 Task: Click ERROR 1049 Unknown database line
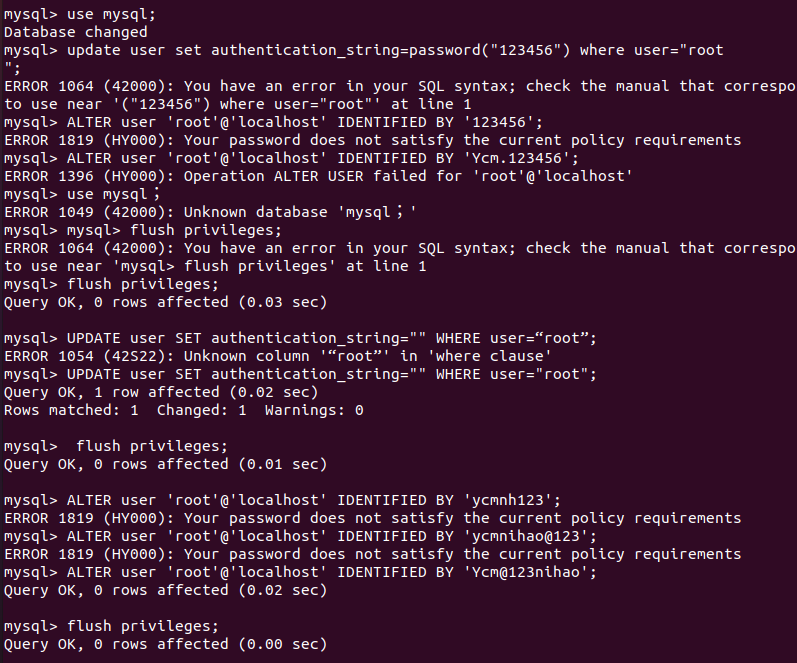click(210, 213)
